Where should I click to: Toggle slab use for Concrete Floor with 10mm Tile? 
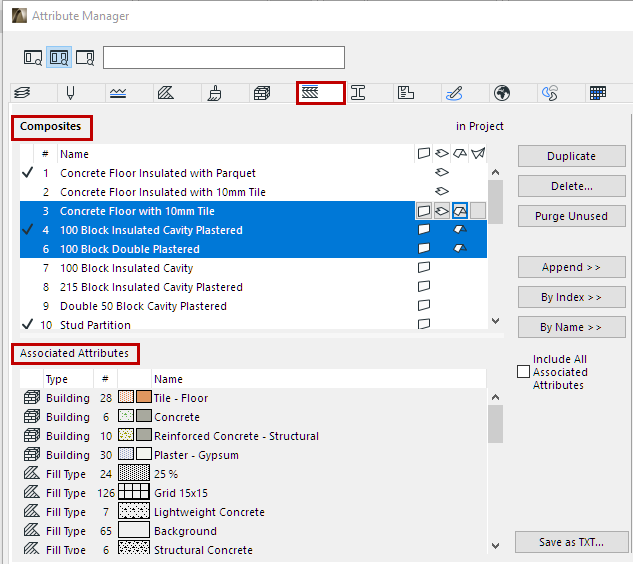[442, 211]
